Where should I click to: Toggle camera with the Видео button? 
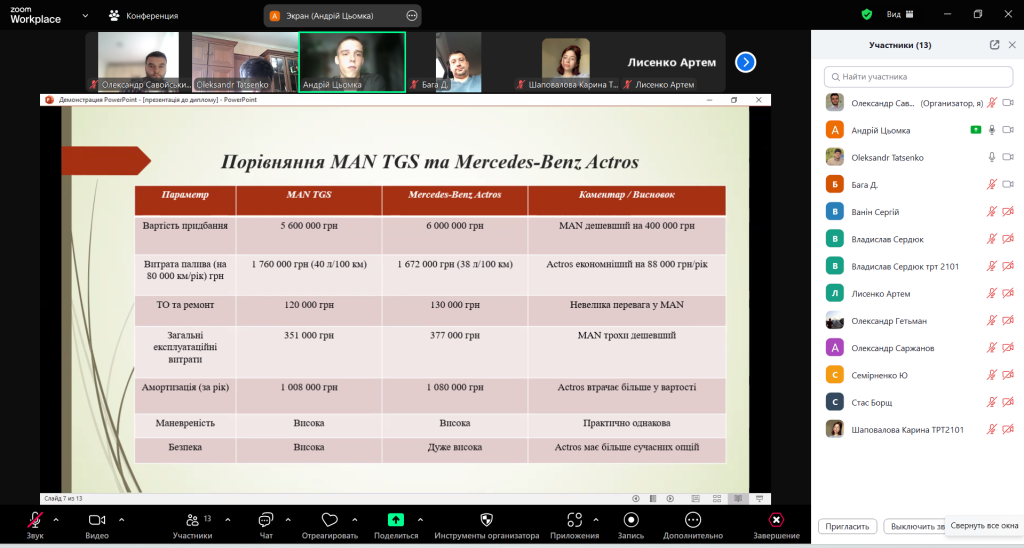(x=97, y=525)
